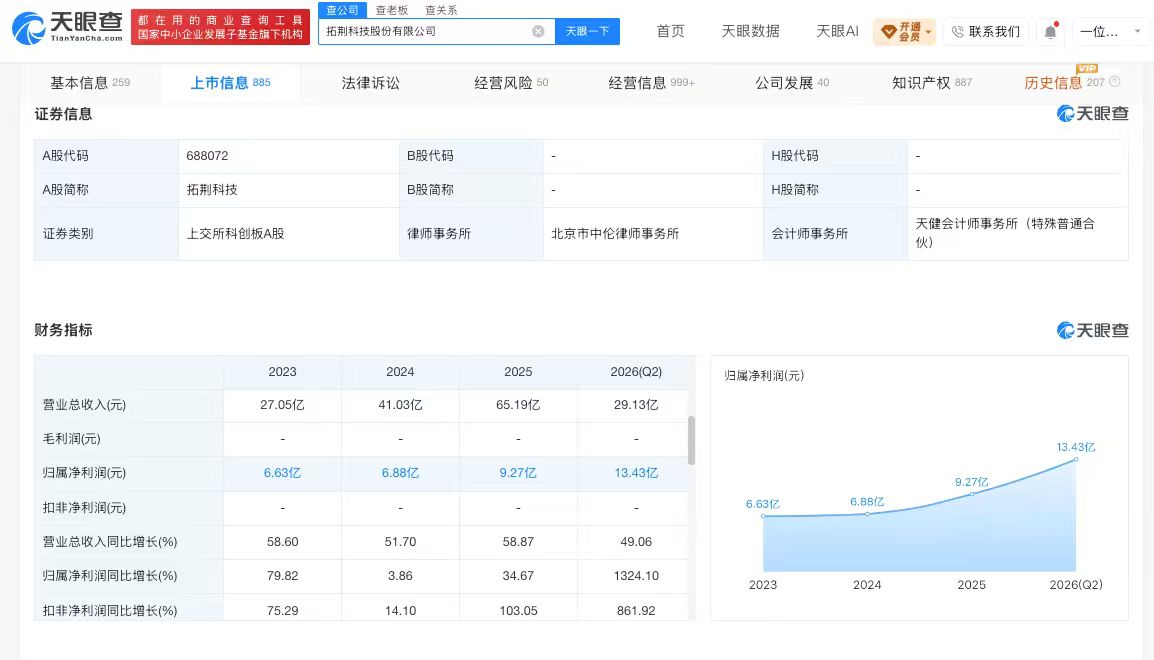Clear the search box with the X icon
Image resolution: width=1154 pixels, height=660 pixels.
[x=538, y=32]
